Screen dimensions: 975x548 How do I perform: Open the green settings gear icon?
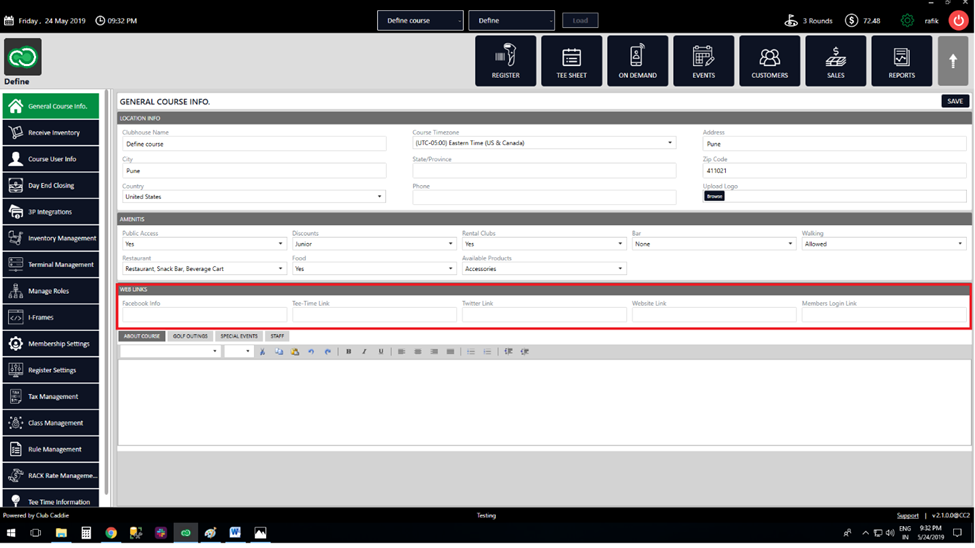[x=907, y=21]
